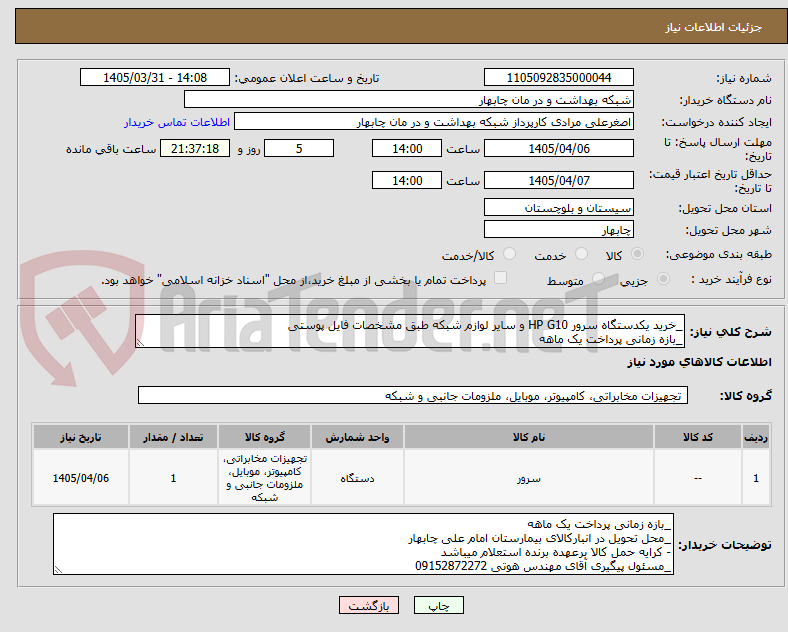
Task: Click the remaining time field 21:37:18
Action: click(x=195, y=148)
